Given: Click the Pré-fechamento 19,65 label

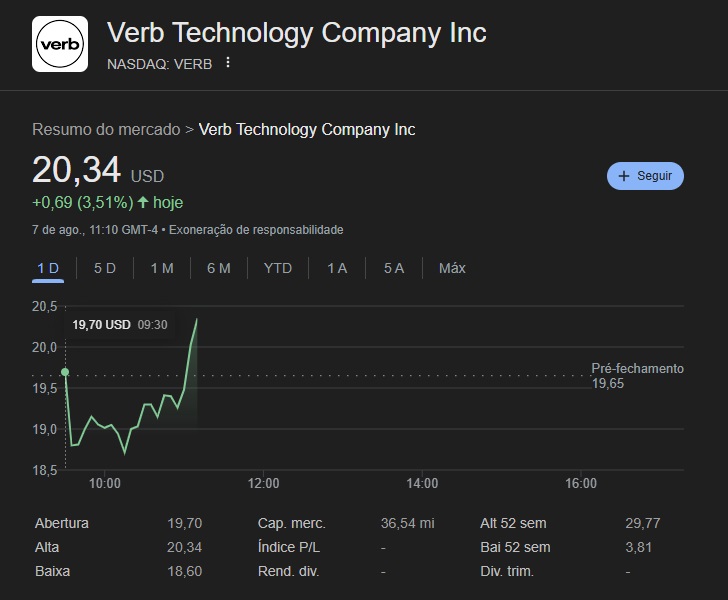Looking at the screenshot, I should pyautogui.click(x=637, y=376).
